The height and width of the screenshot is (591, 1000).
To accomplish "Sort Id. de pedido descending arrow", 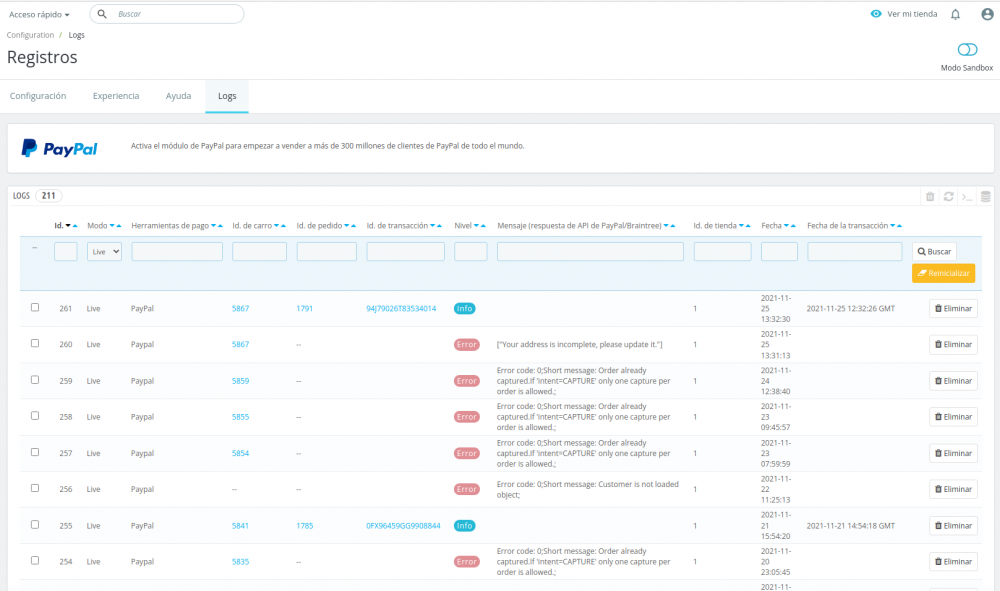I will 347,226.
